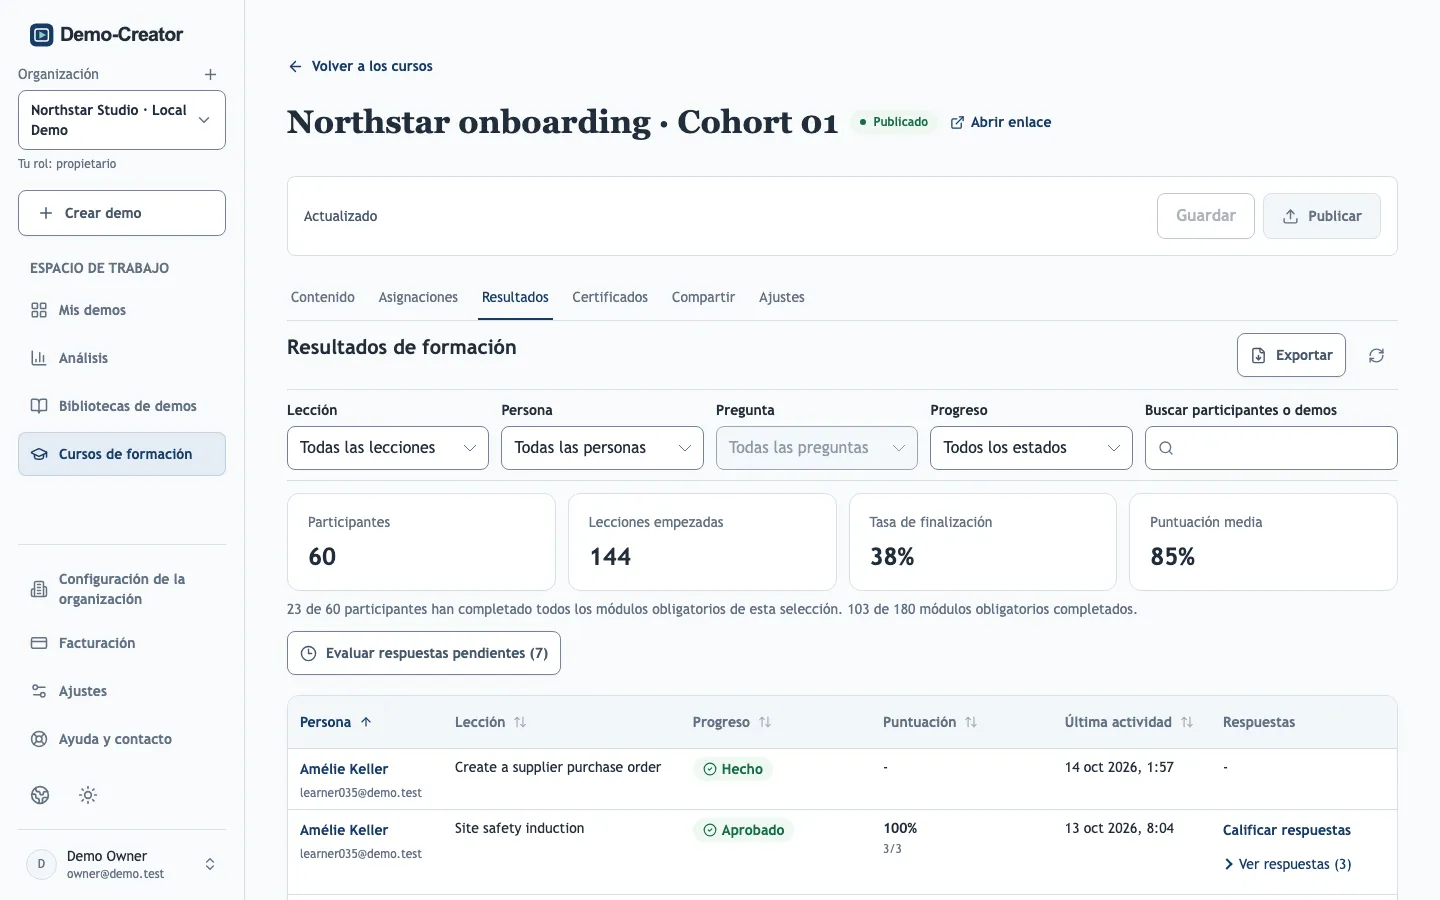This screenshot has width=1440, height=900.
Task: Click Evaluar respuestas pendientes button
Action: (x=424, y=653)
